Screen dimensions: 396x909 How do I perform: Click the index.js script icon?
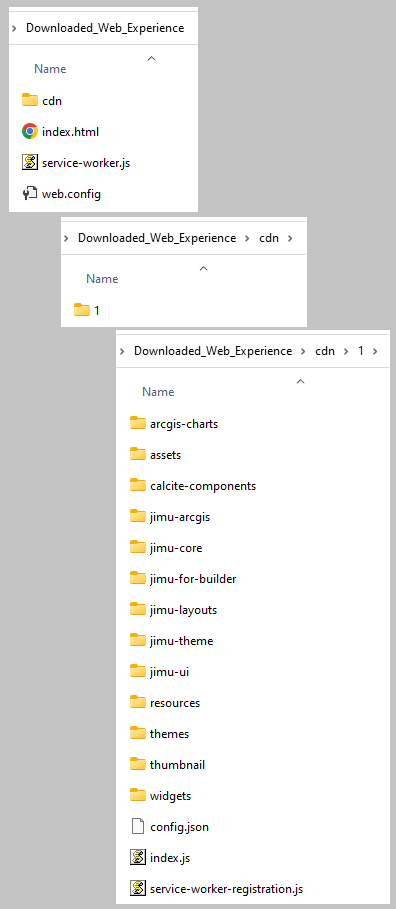click(x=138, y=857)
